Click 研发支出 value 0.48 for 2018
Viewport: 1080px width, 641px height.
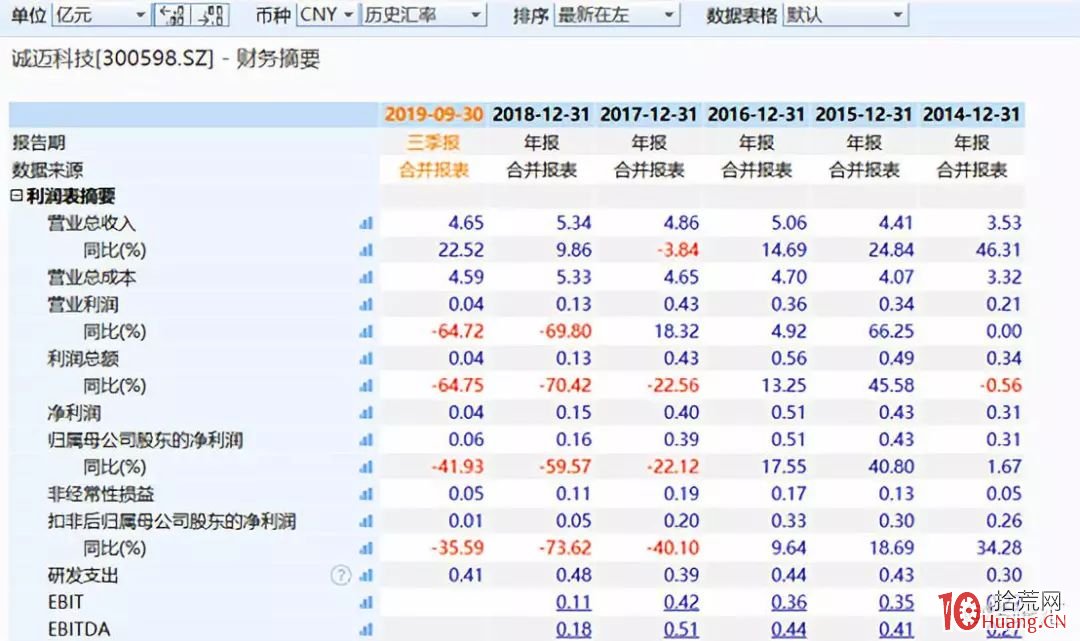pyautogui.click(x=574, y=576)
